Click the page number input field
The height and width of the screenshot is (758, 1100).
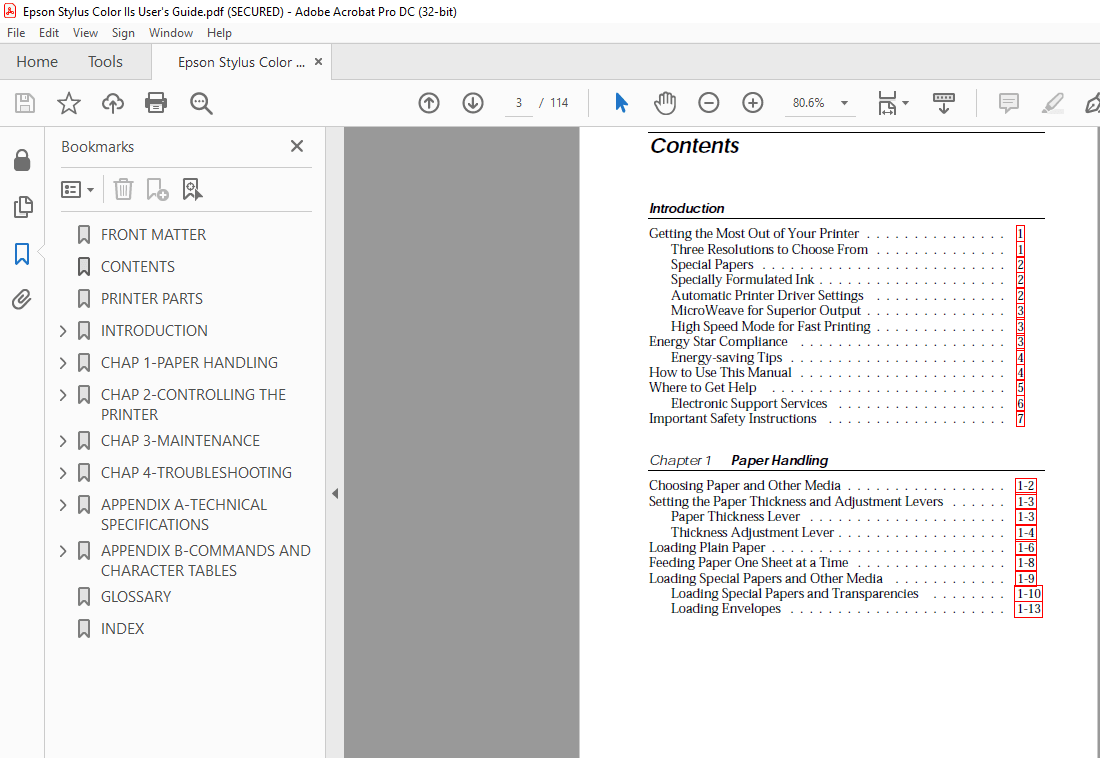(519, 103)
